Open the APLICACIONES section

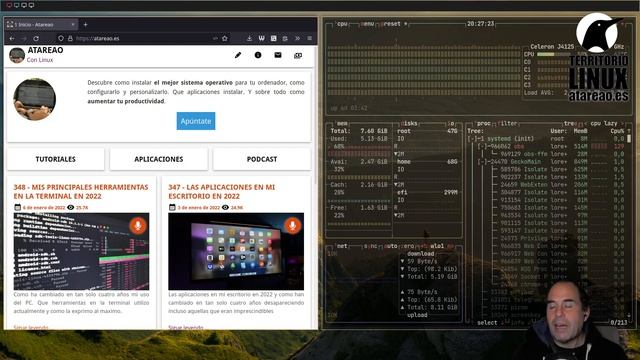(x=159, y=159)
